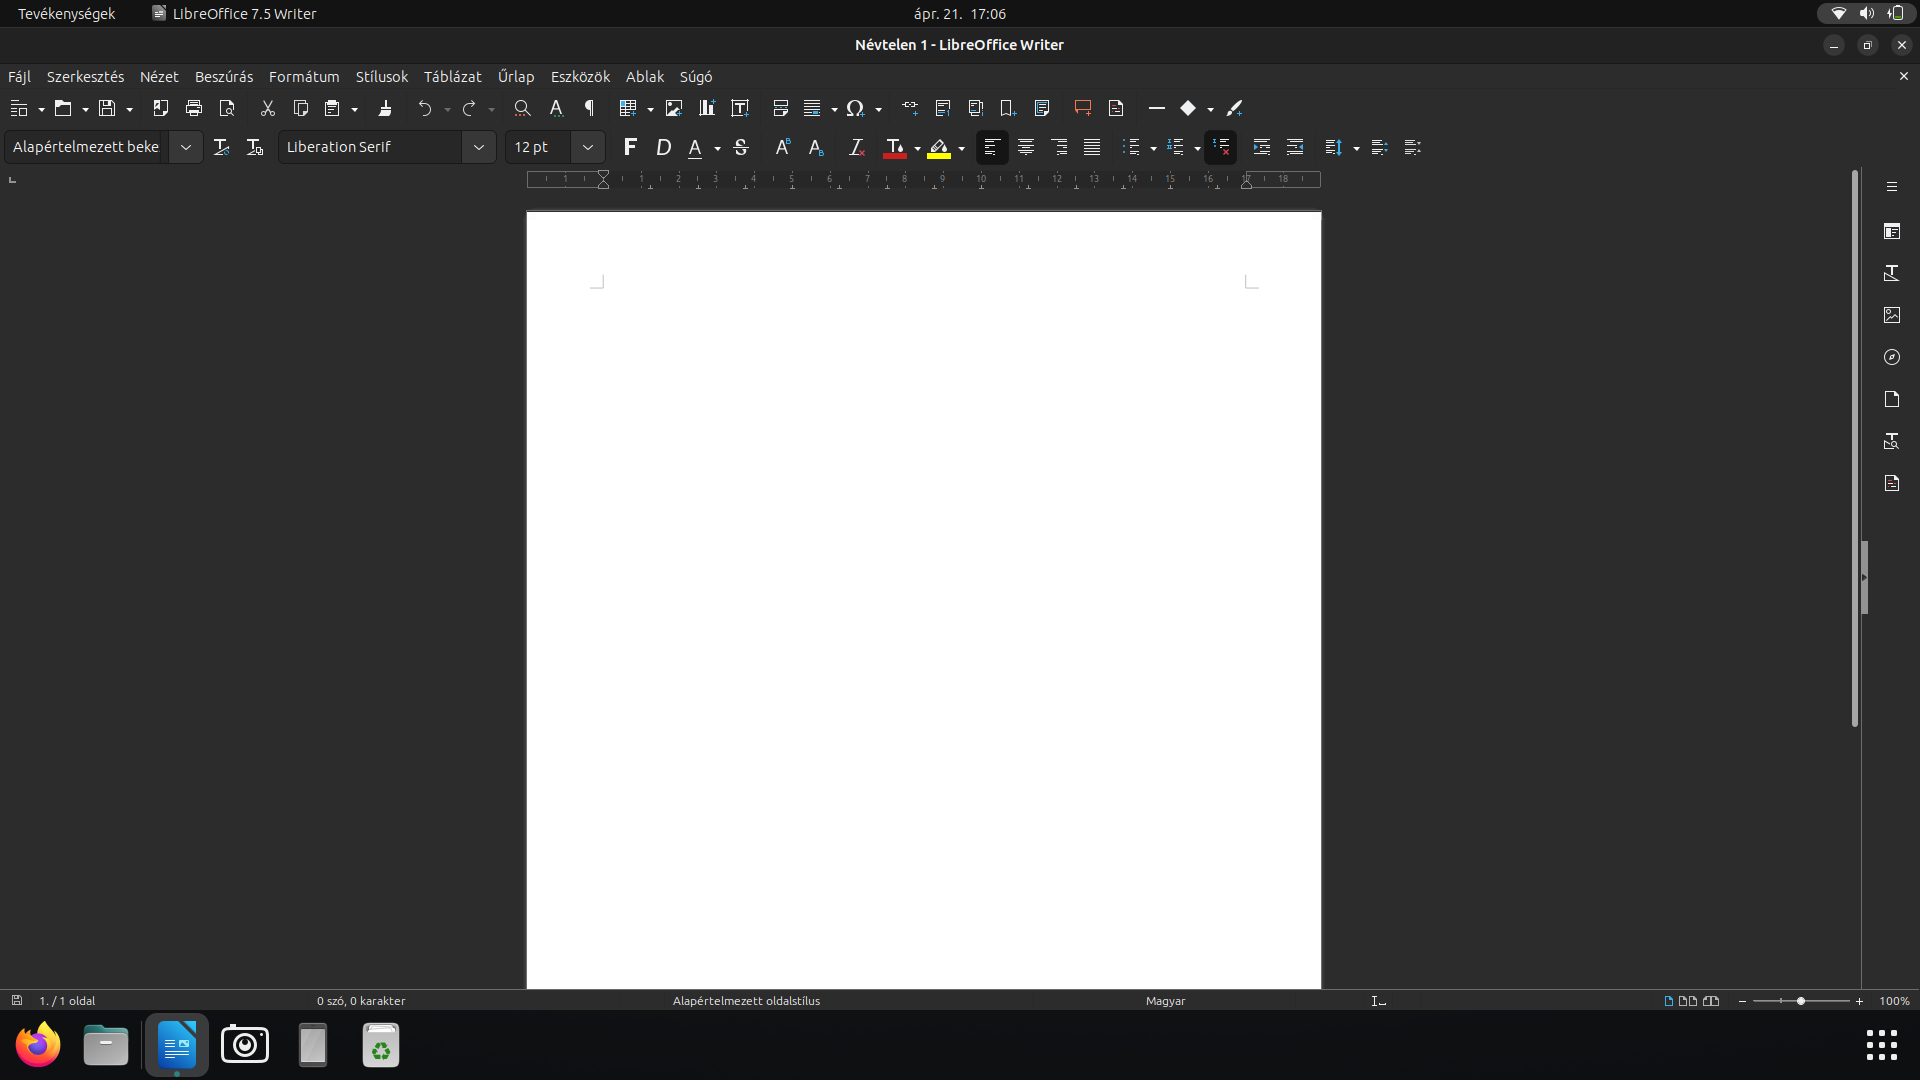Screen dimensions: 1920x1080
Task: Insert an image from toolbar
Action: 674,108
